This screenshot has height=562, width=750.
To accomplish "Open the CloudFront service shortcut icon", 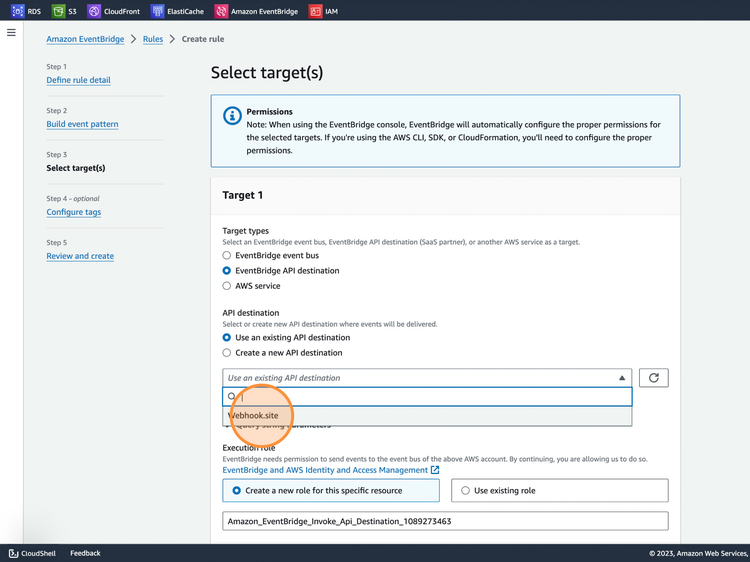I will [x=94, y=11].
